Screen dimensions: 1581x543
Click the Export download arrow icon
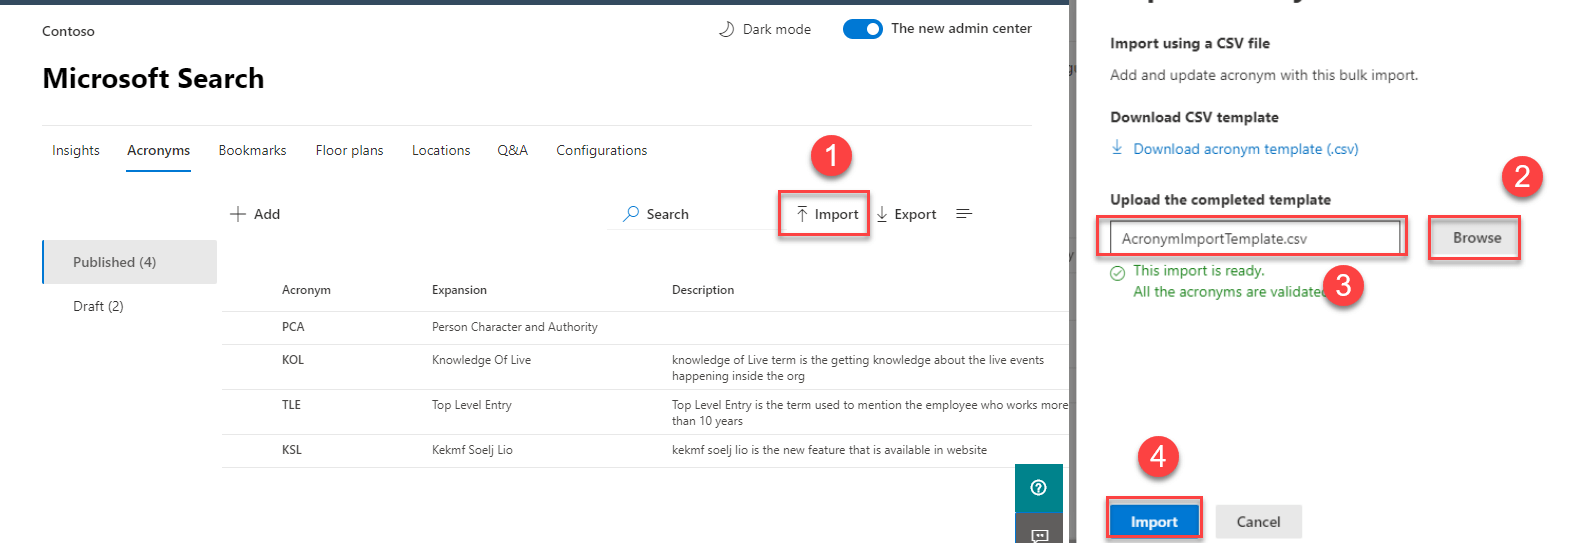[882, 214]
